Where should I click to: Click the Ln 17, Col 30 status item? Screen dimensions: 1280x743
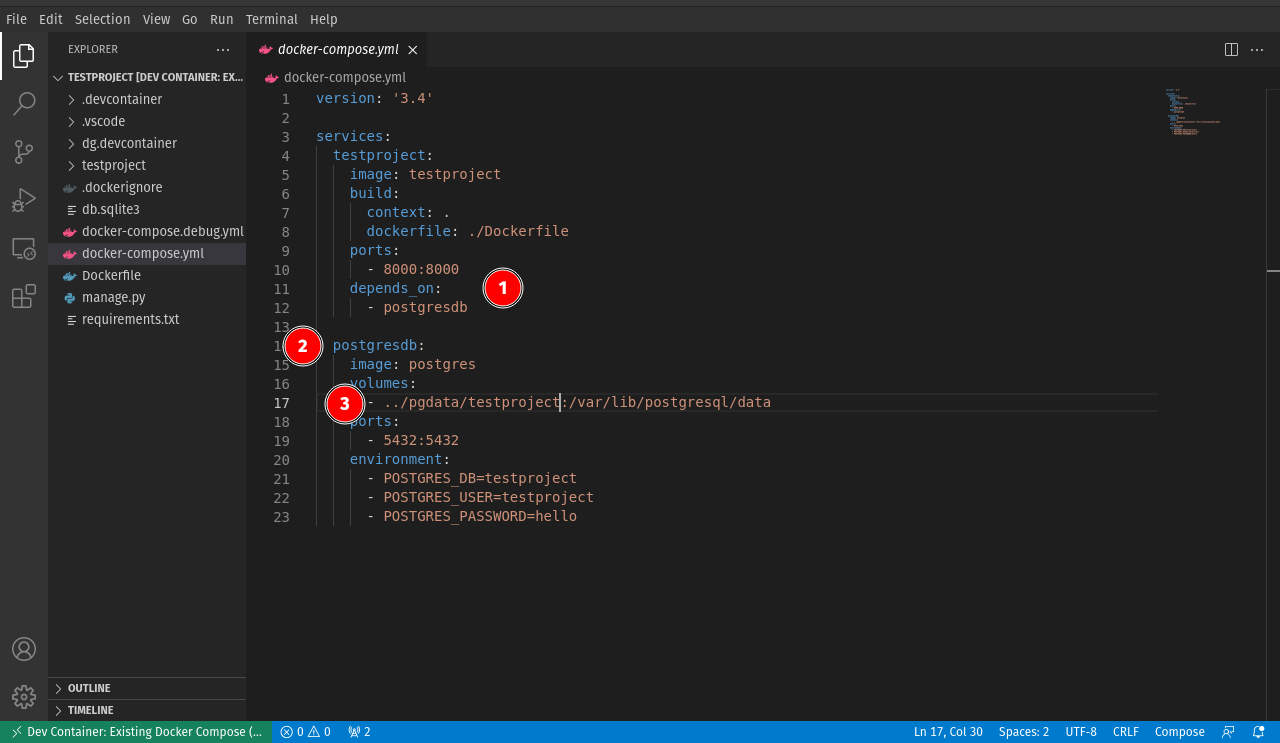pyautogui.click(x=948, y=732)
